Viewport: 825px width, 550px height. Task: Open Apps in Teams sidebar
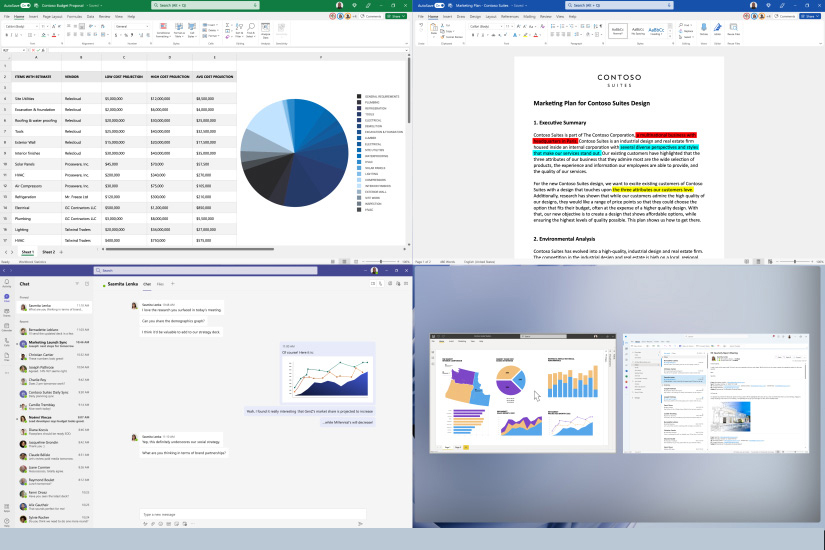(x=6, y=508)
